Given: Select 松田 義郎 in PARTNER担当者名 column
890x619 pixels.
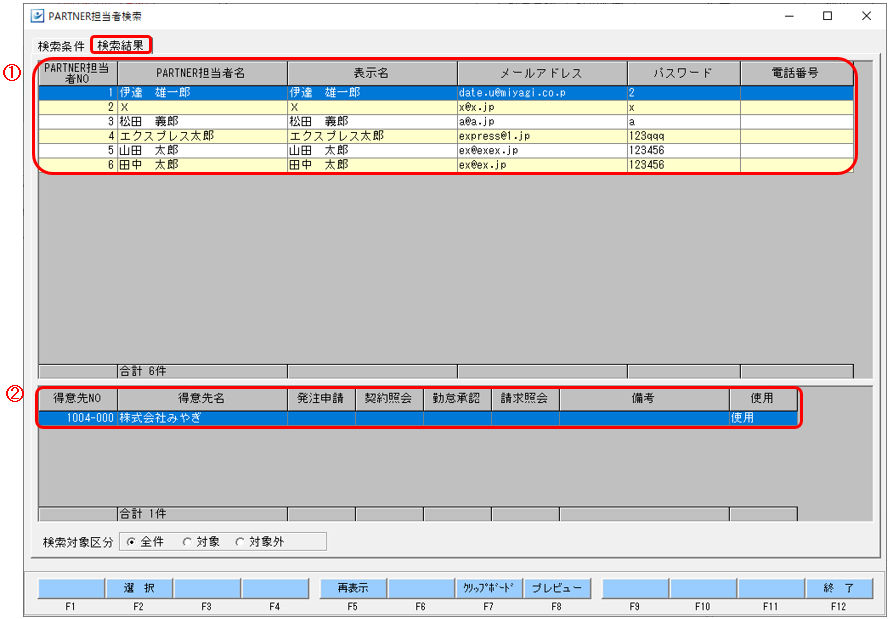Looking at the screenshot, I should pyautogui.click(x=202, y=121).
